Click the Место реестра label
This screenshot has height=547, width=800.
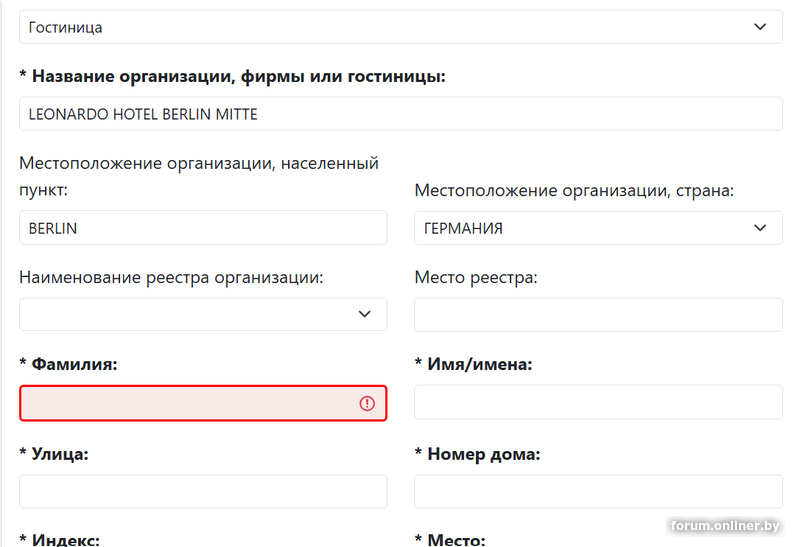point(476,277)
